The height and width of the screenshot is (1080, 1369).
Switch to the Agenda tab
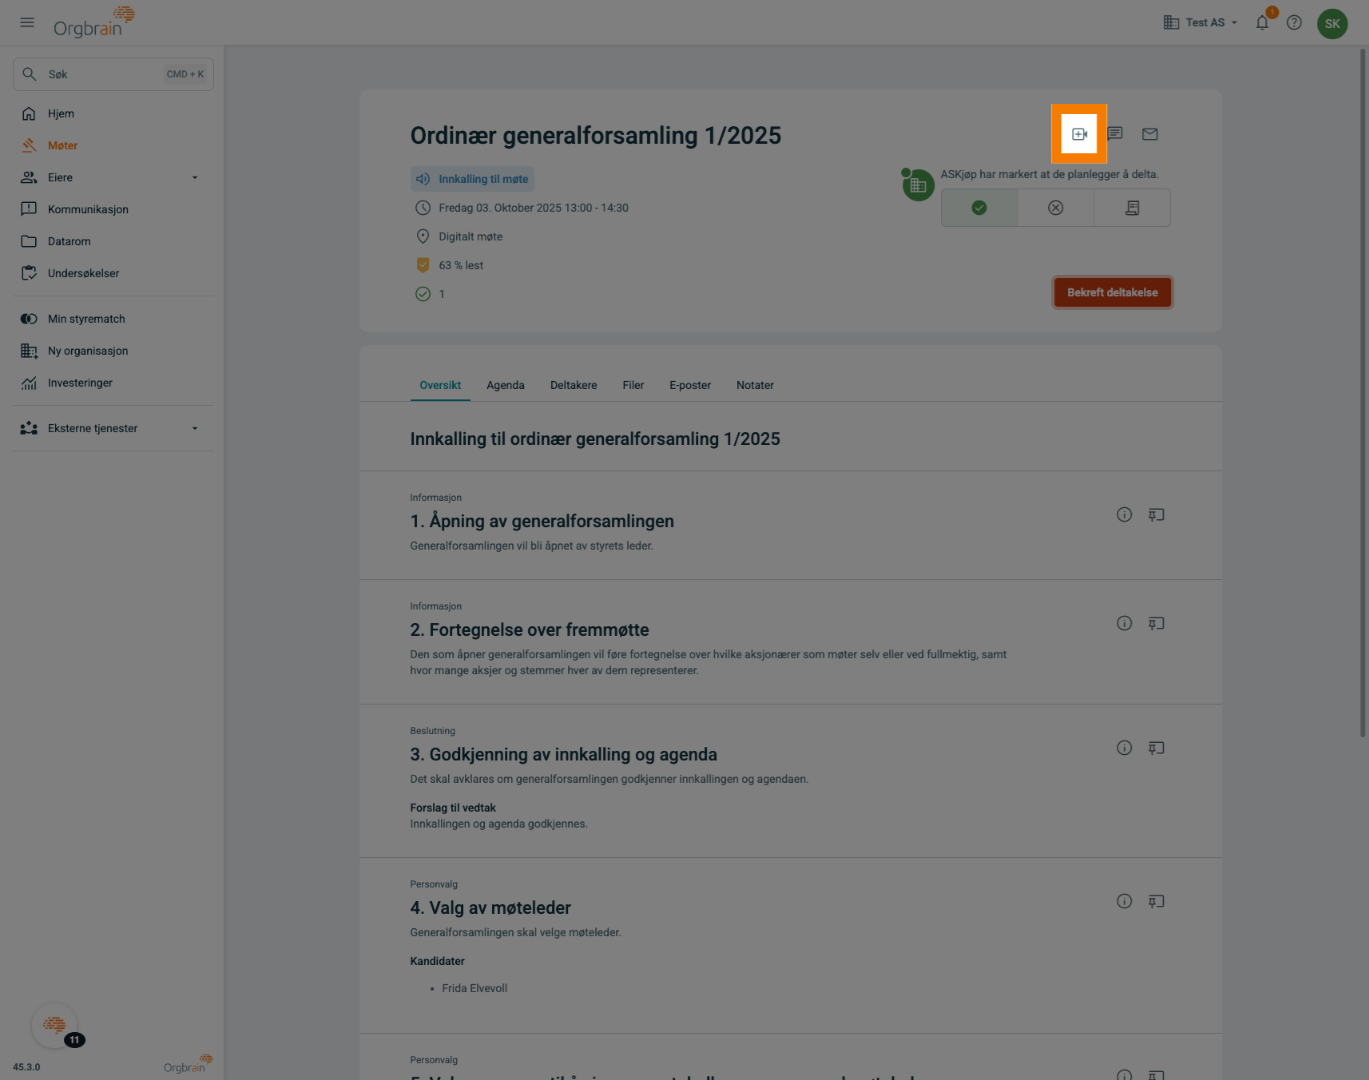(505, 386)
